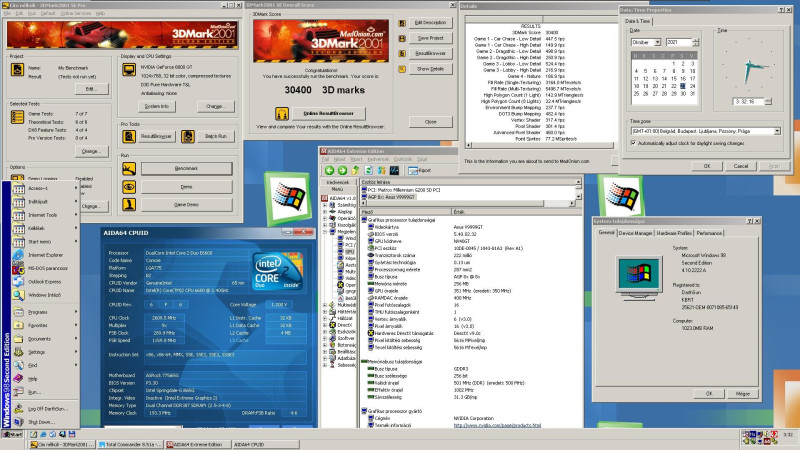Switch to Total Commander taskbar button
Image resolution: width=800 pixels, height=450 pixels.
[x=130, y=444]
